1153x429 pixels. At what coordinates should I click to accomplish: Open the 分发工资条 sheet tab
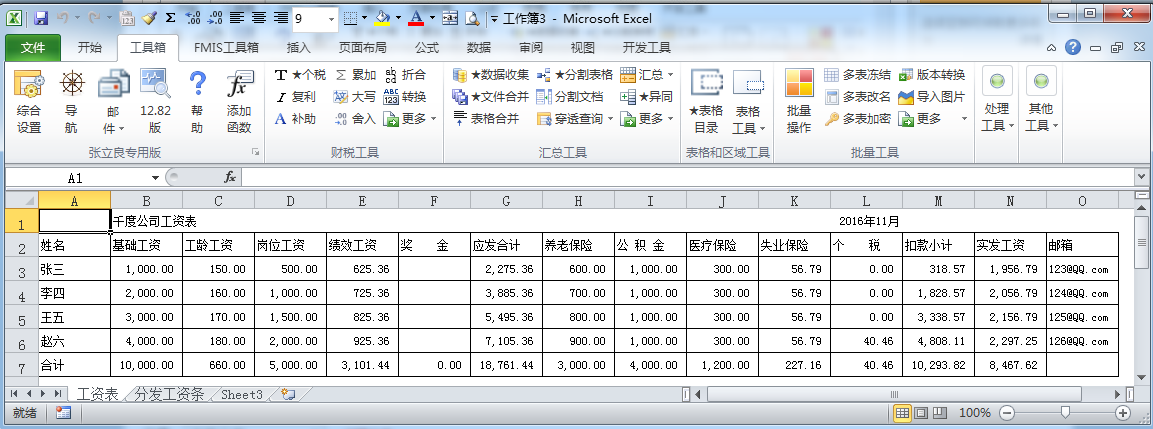(169, 395)
